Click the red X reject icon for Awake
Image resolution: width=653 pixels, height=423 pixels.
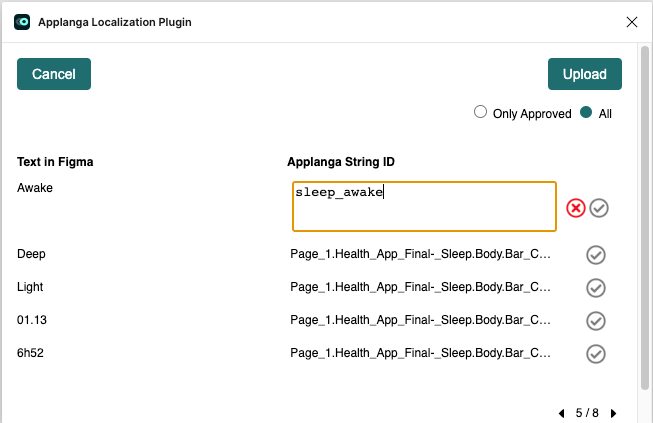(x=576, y=208)
